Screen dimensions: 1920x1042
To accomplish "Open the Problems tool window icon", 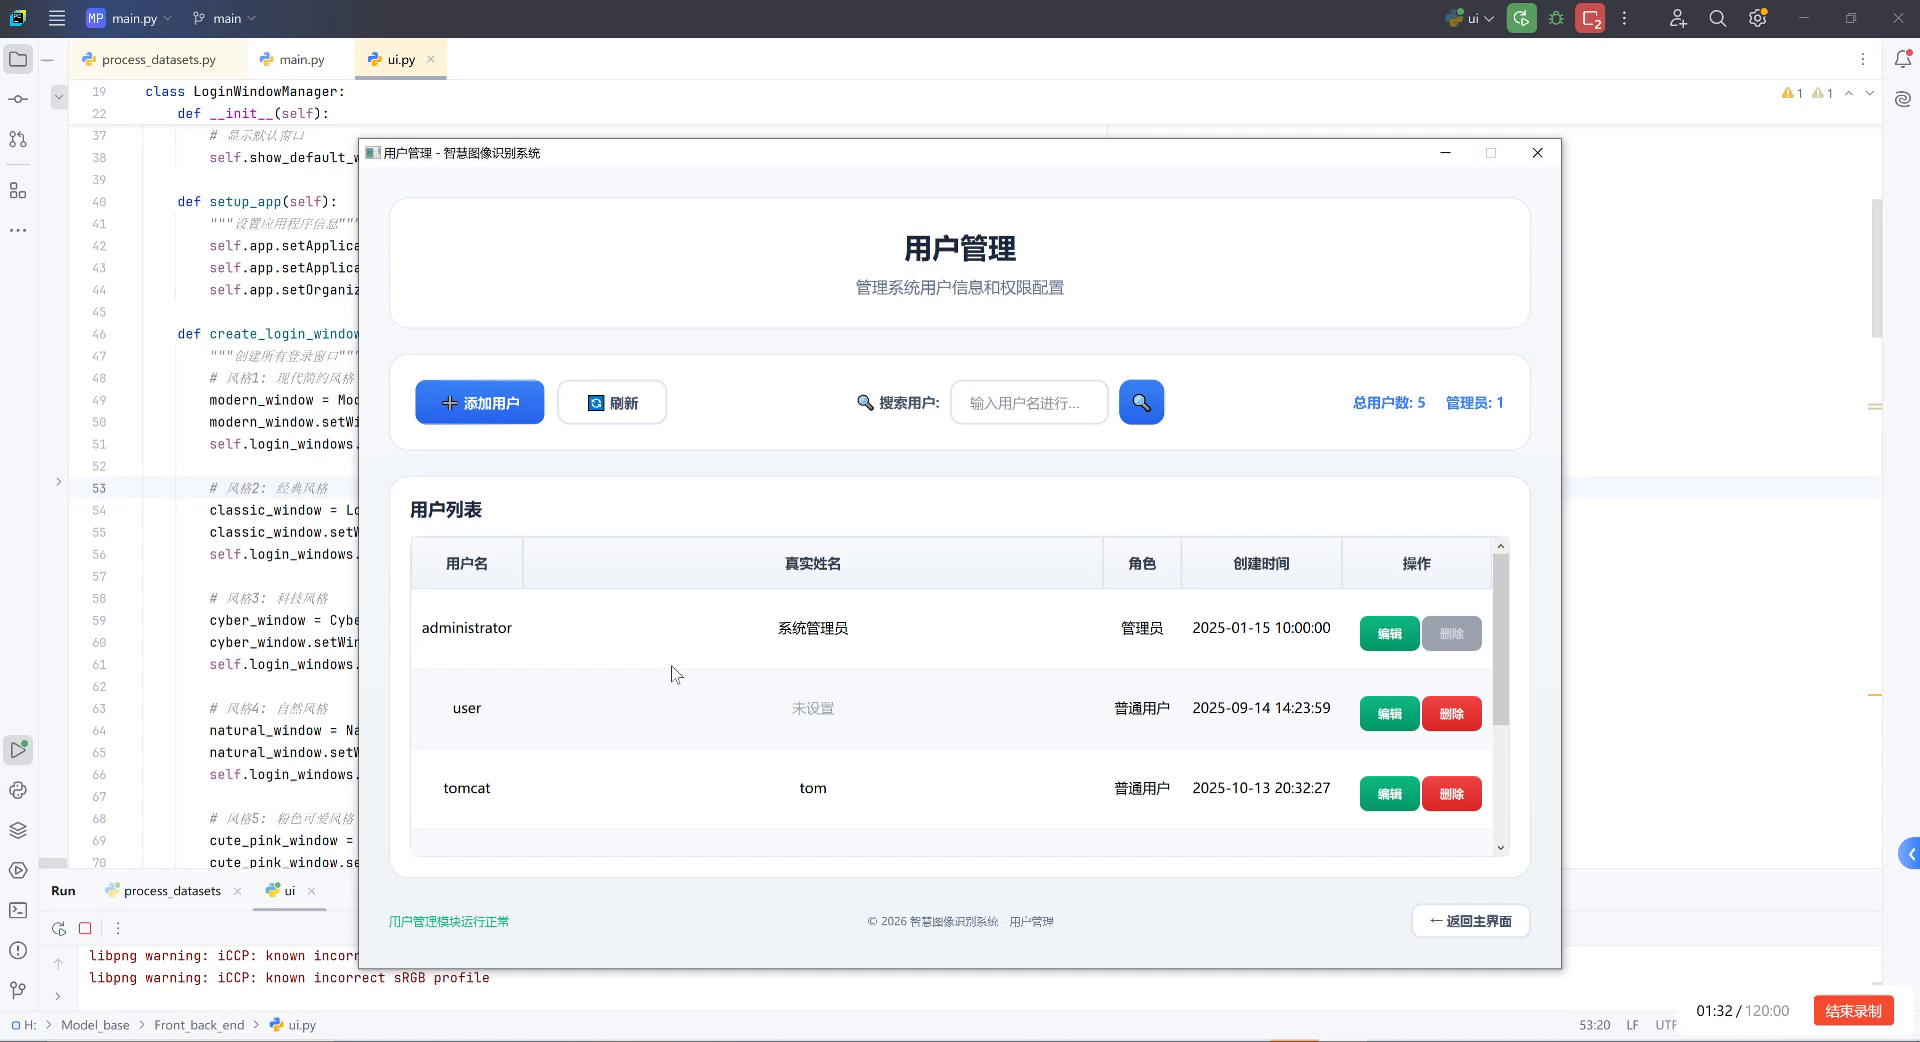I will click(x=18, y=951).
